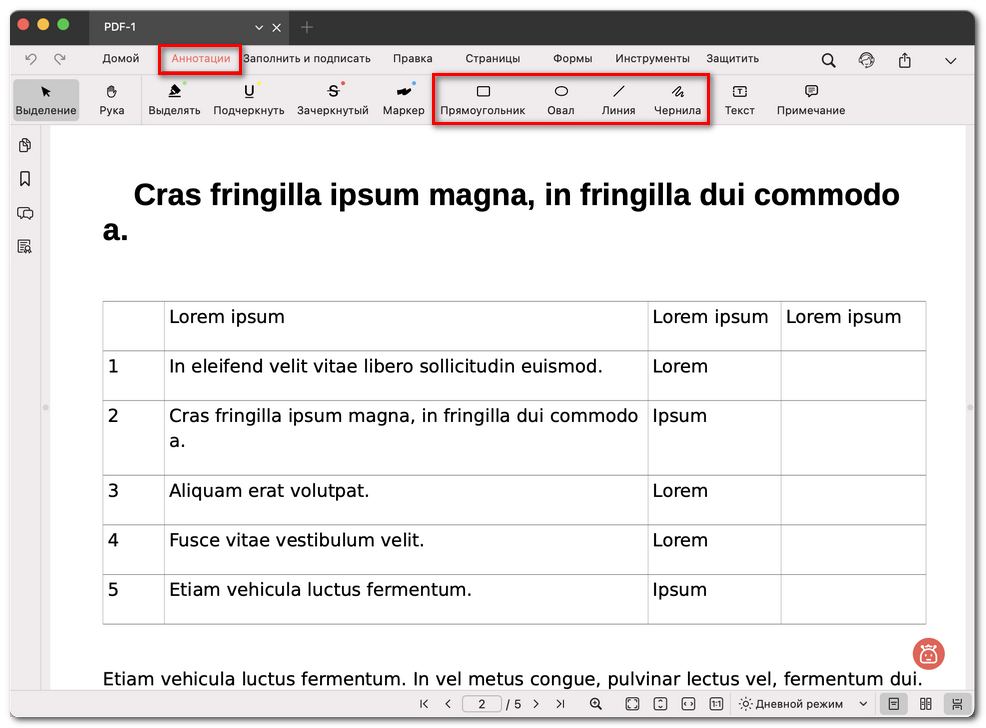
Task: Open the PDF-1 tab dropdown arrow
Action: 260,27
